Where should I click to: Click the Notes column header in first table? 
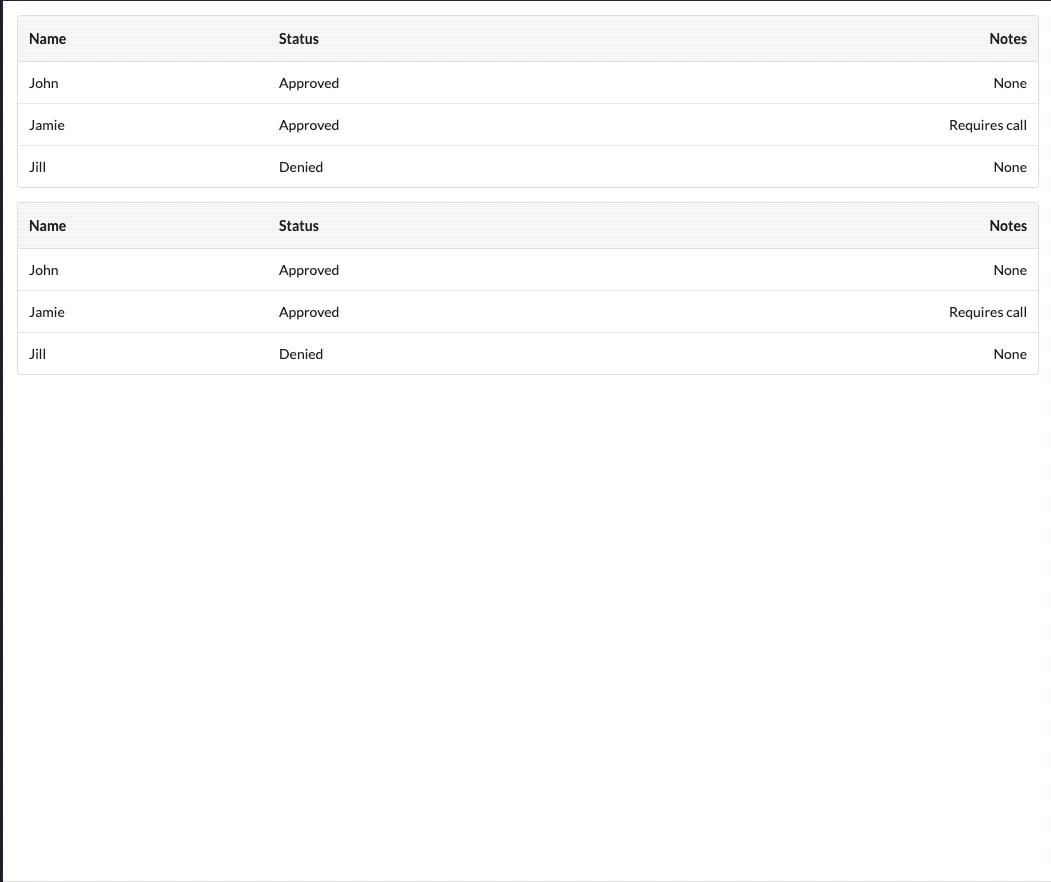[x=1008, y=39]
